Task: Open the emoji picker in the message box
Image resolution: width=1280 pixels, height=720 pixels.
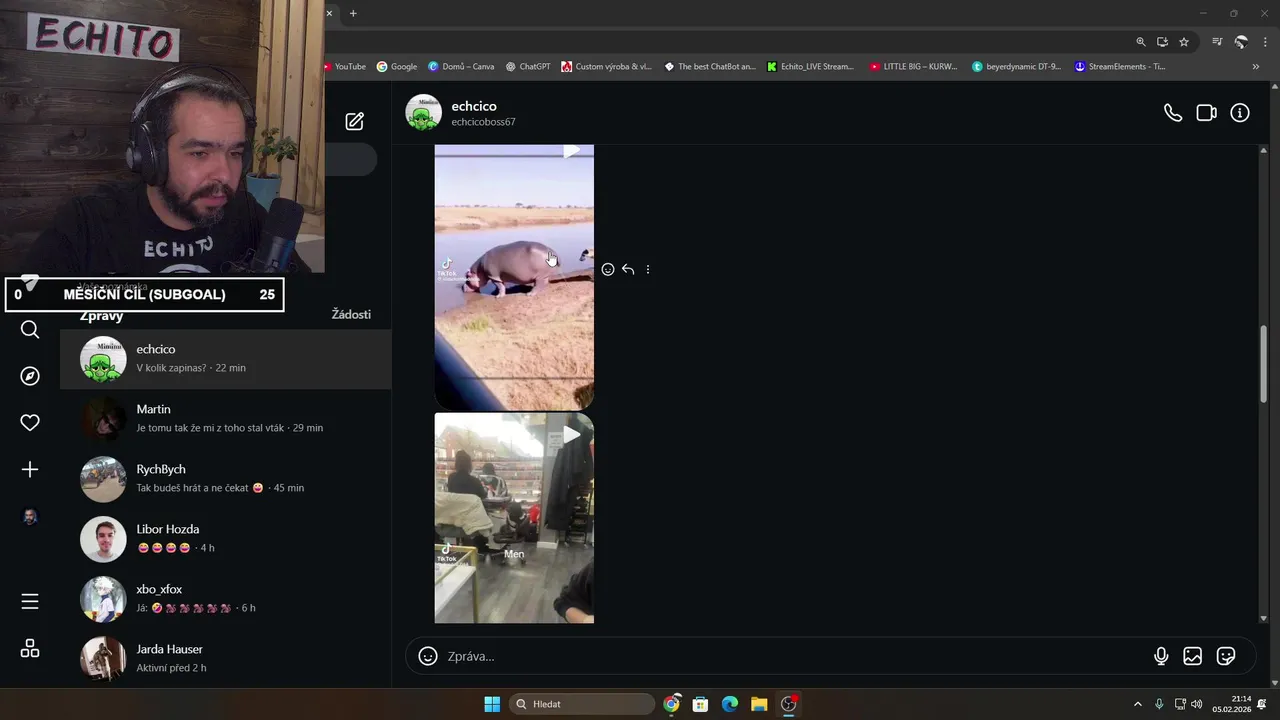Action: click(428, 656)
